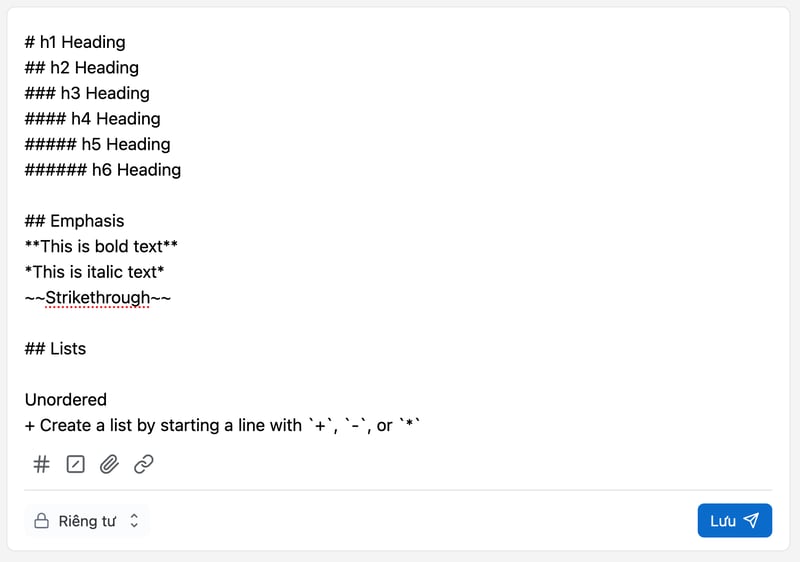This screenshot has height=562, width=800.
Task: Click the '+ Create a list' line
Action: pyautogui.click(x=222, y=426)
